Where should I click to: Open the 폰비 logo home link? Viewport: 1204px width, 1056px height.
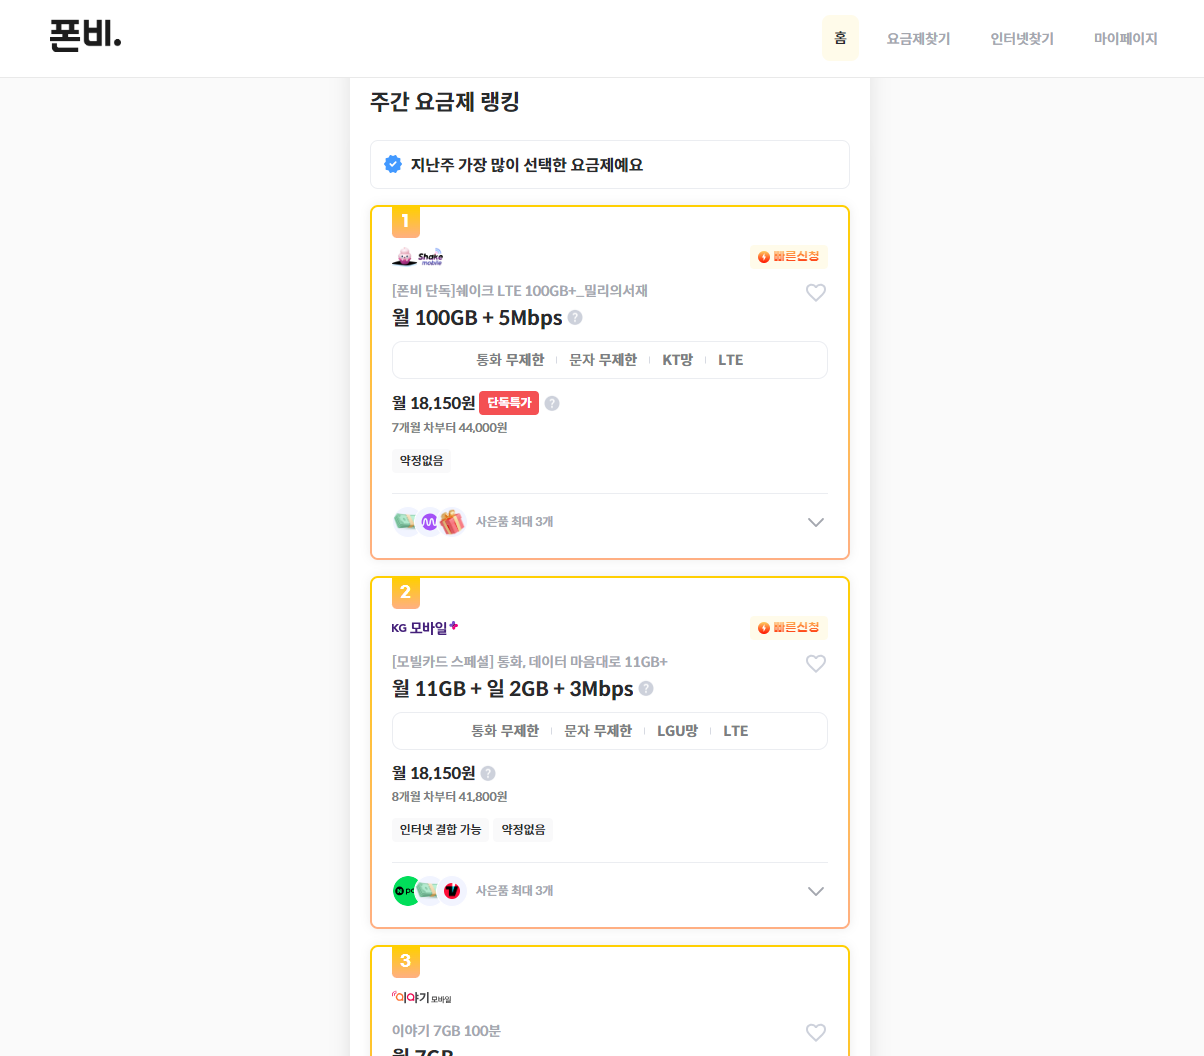tap(86, 36)
